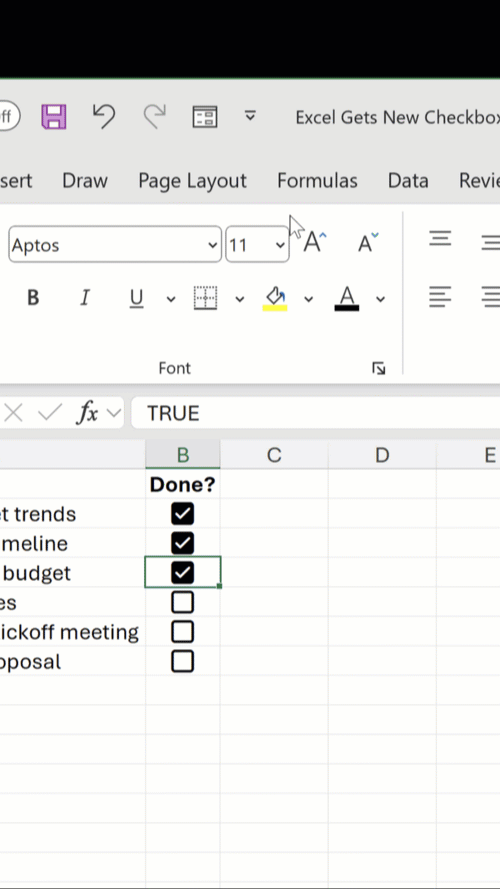Expand the dropdown next to fx
This screenshot has width=500, height=889.
point(115,413)
